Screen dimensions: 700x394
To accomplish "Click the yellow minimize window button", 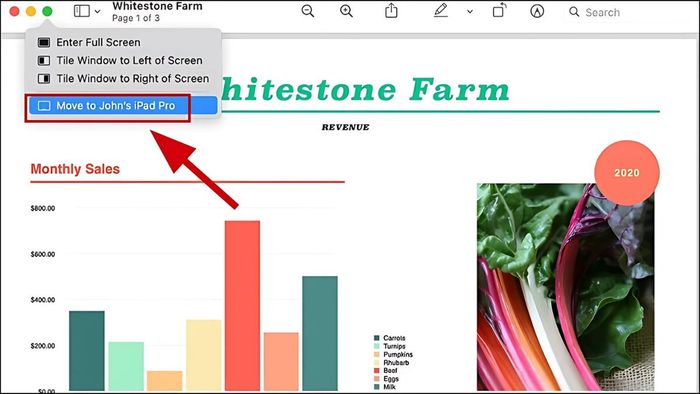I will point(31,11).
